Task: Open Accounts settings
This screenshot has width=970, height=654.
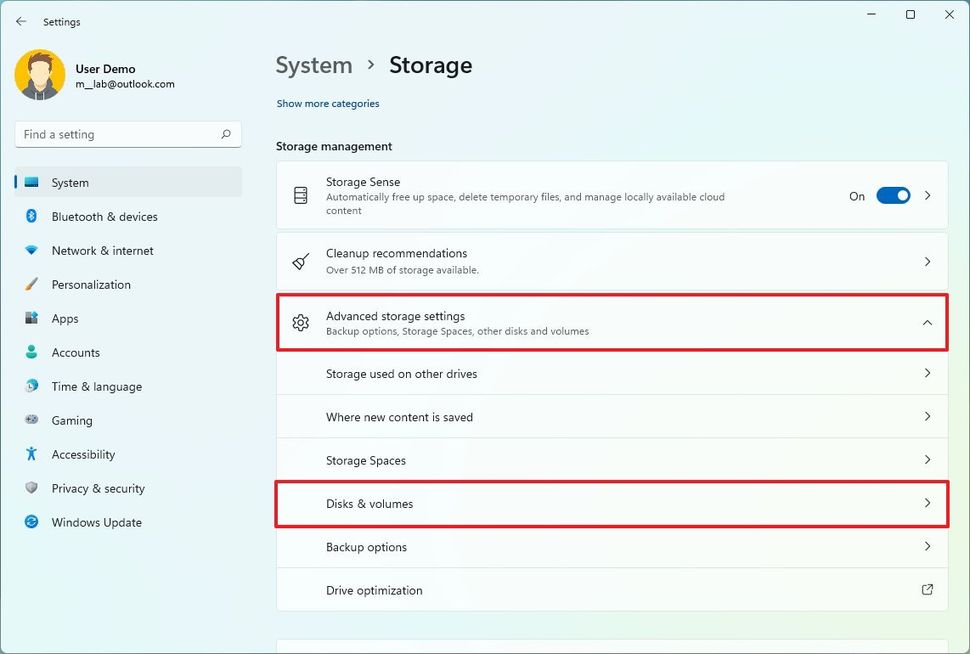Action: 74,352
